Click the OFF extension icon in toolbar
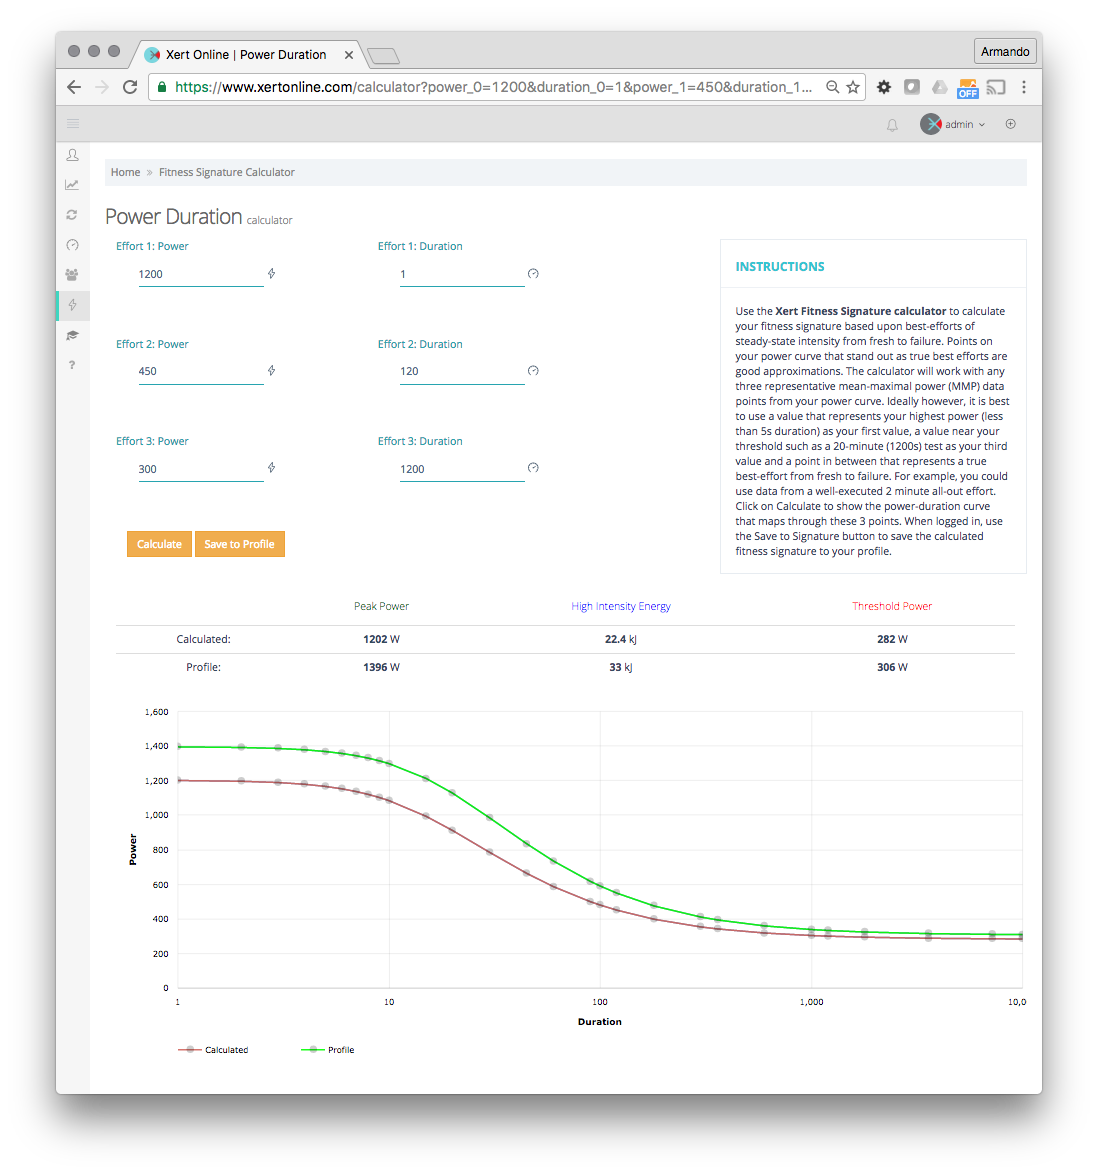This screenshot has height=1174, width=1098. click(x=967, y=88)
